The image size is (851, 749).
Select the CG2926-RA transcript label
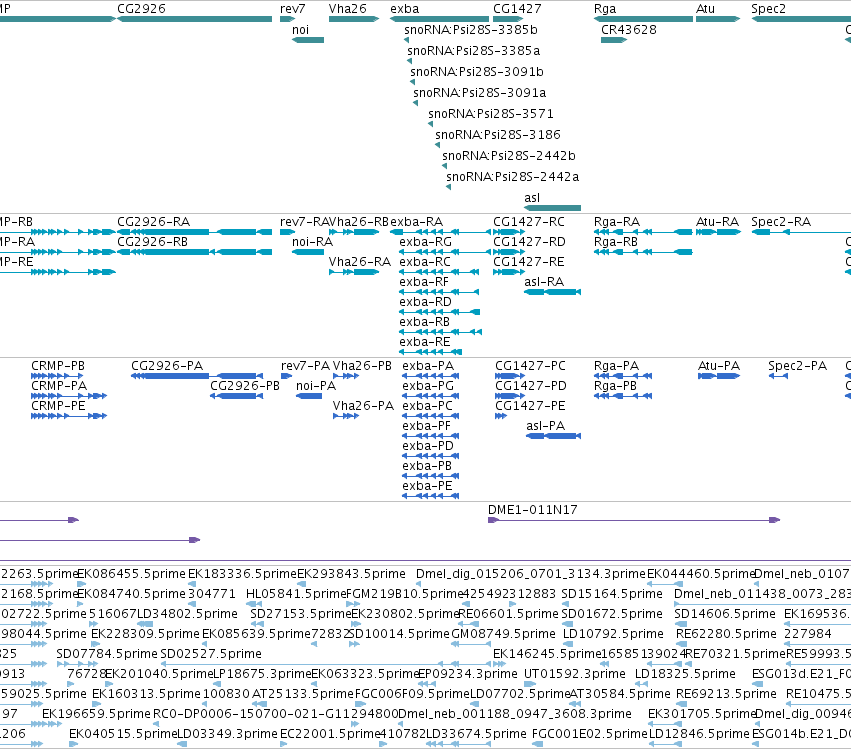click(x=154, y=222)
